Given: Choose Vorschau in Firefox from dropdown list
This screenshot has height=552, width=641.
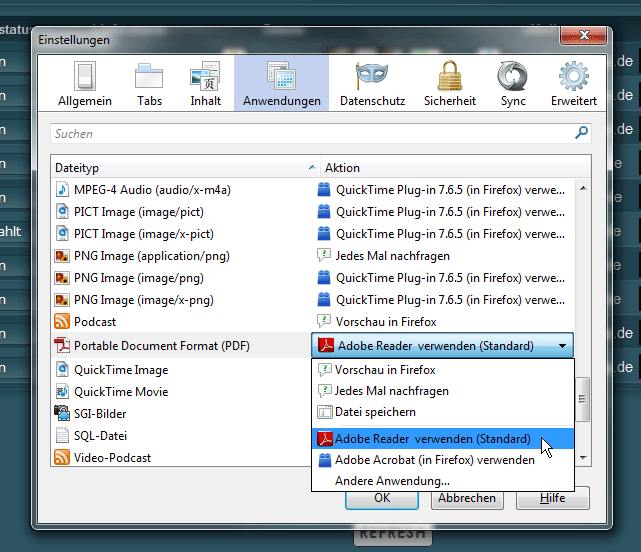Looking at the screenshot, I should tap(443, 370).
